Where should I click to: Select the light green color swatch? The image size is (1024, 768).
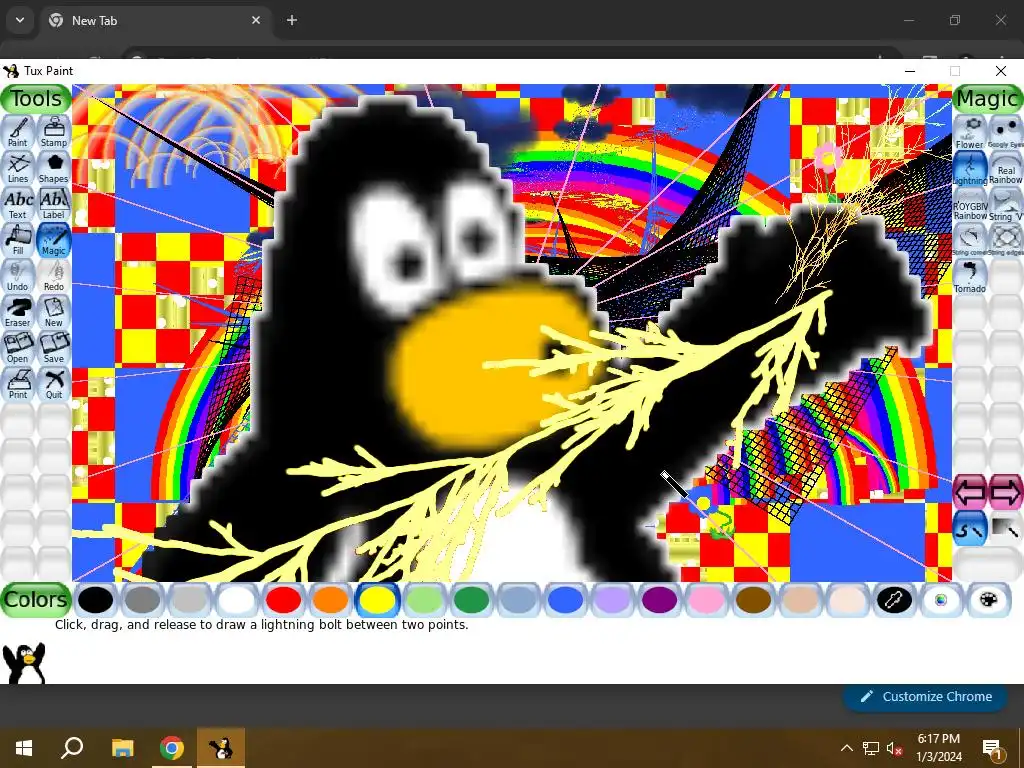tap(424, 600)
